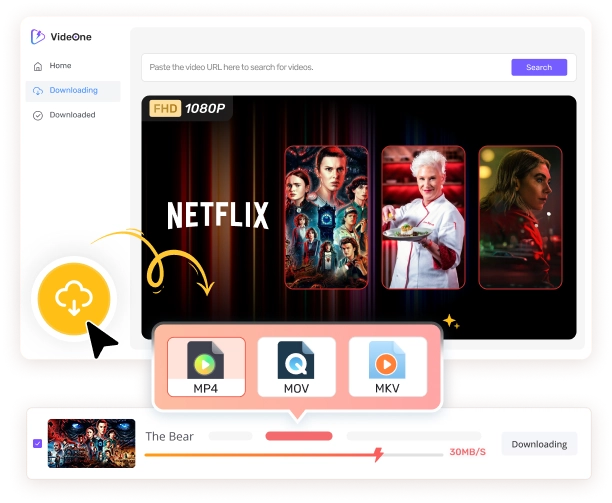Viewport: 612px width, 503px height.
Task: Click the Downloading status button
Action: pos(539,444)
